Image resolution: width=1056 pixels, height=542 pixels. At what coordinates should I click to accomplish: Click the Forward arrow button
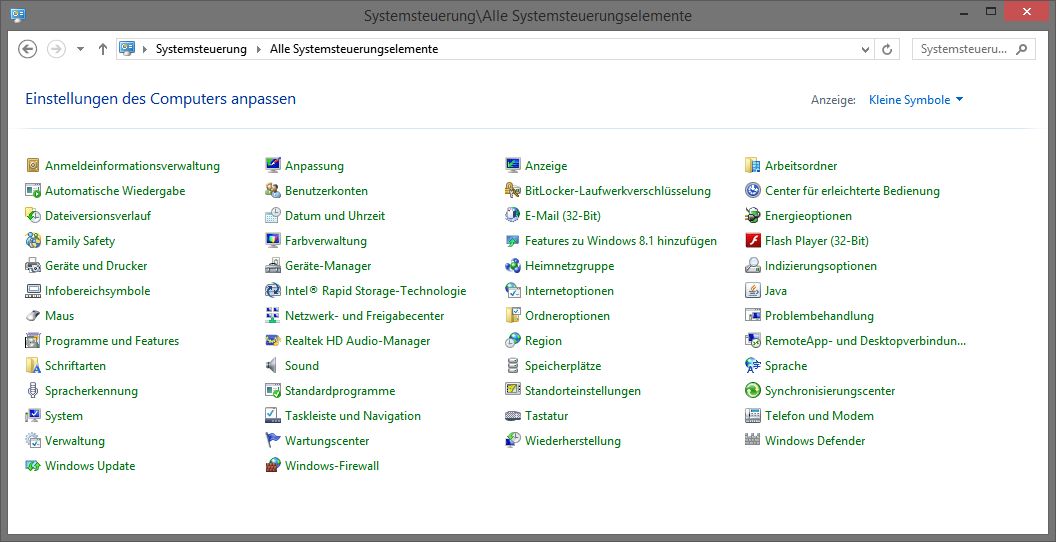pos(57,49)
